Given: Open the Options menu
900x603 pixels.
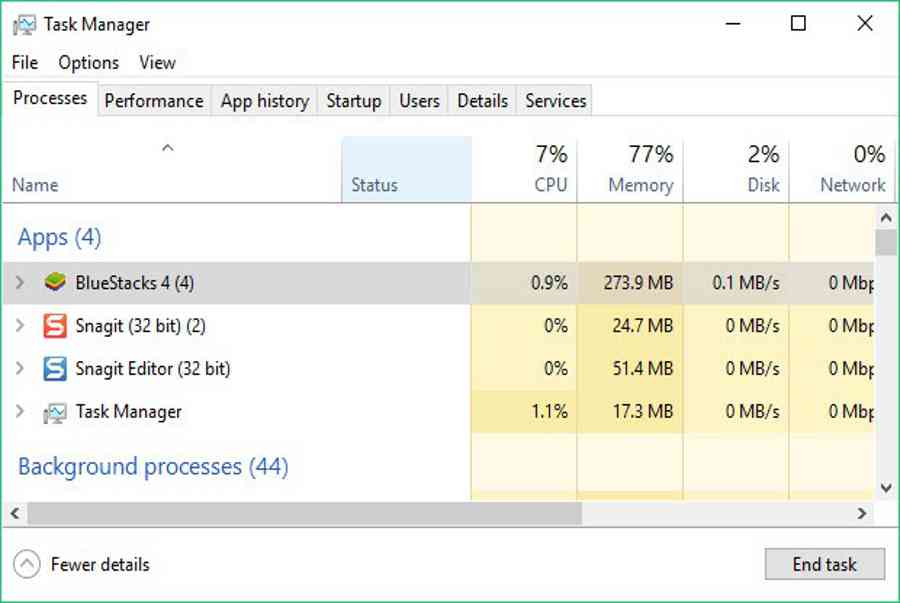Looking at the screenshot, I should pos(89,63).
